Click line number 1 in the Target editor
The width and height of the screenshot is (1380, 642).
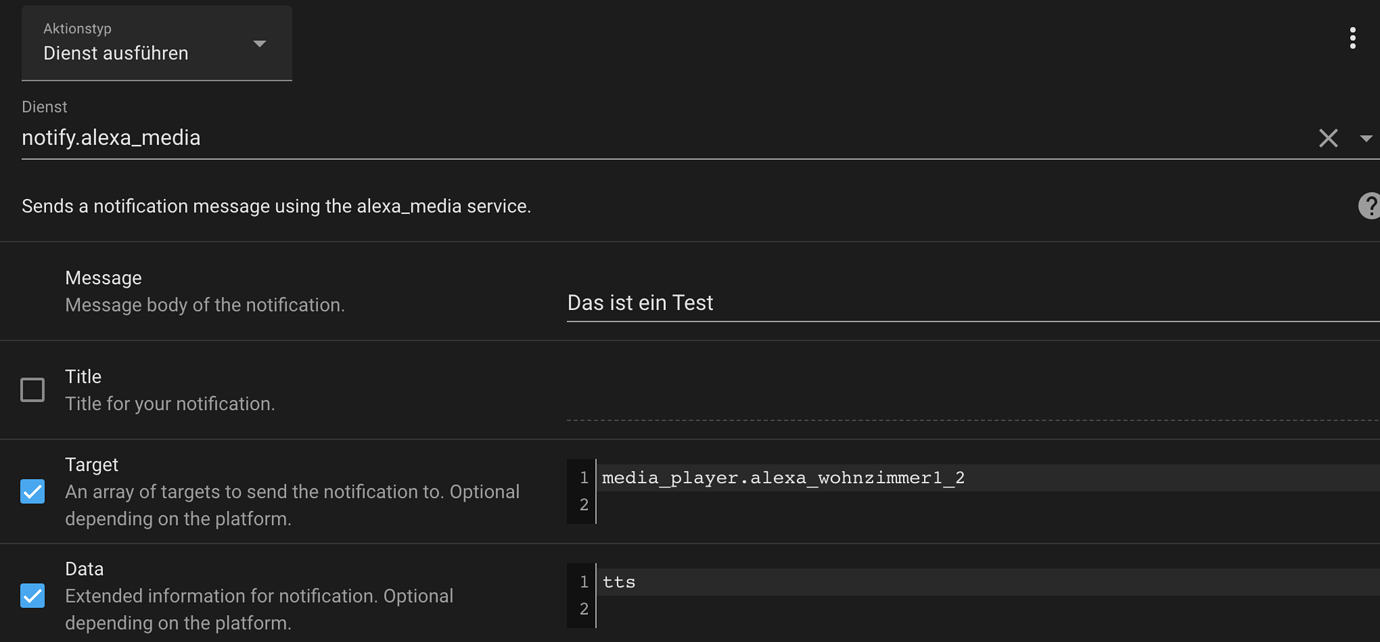pos(583,478)
